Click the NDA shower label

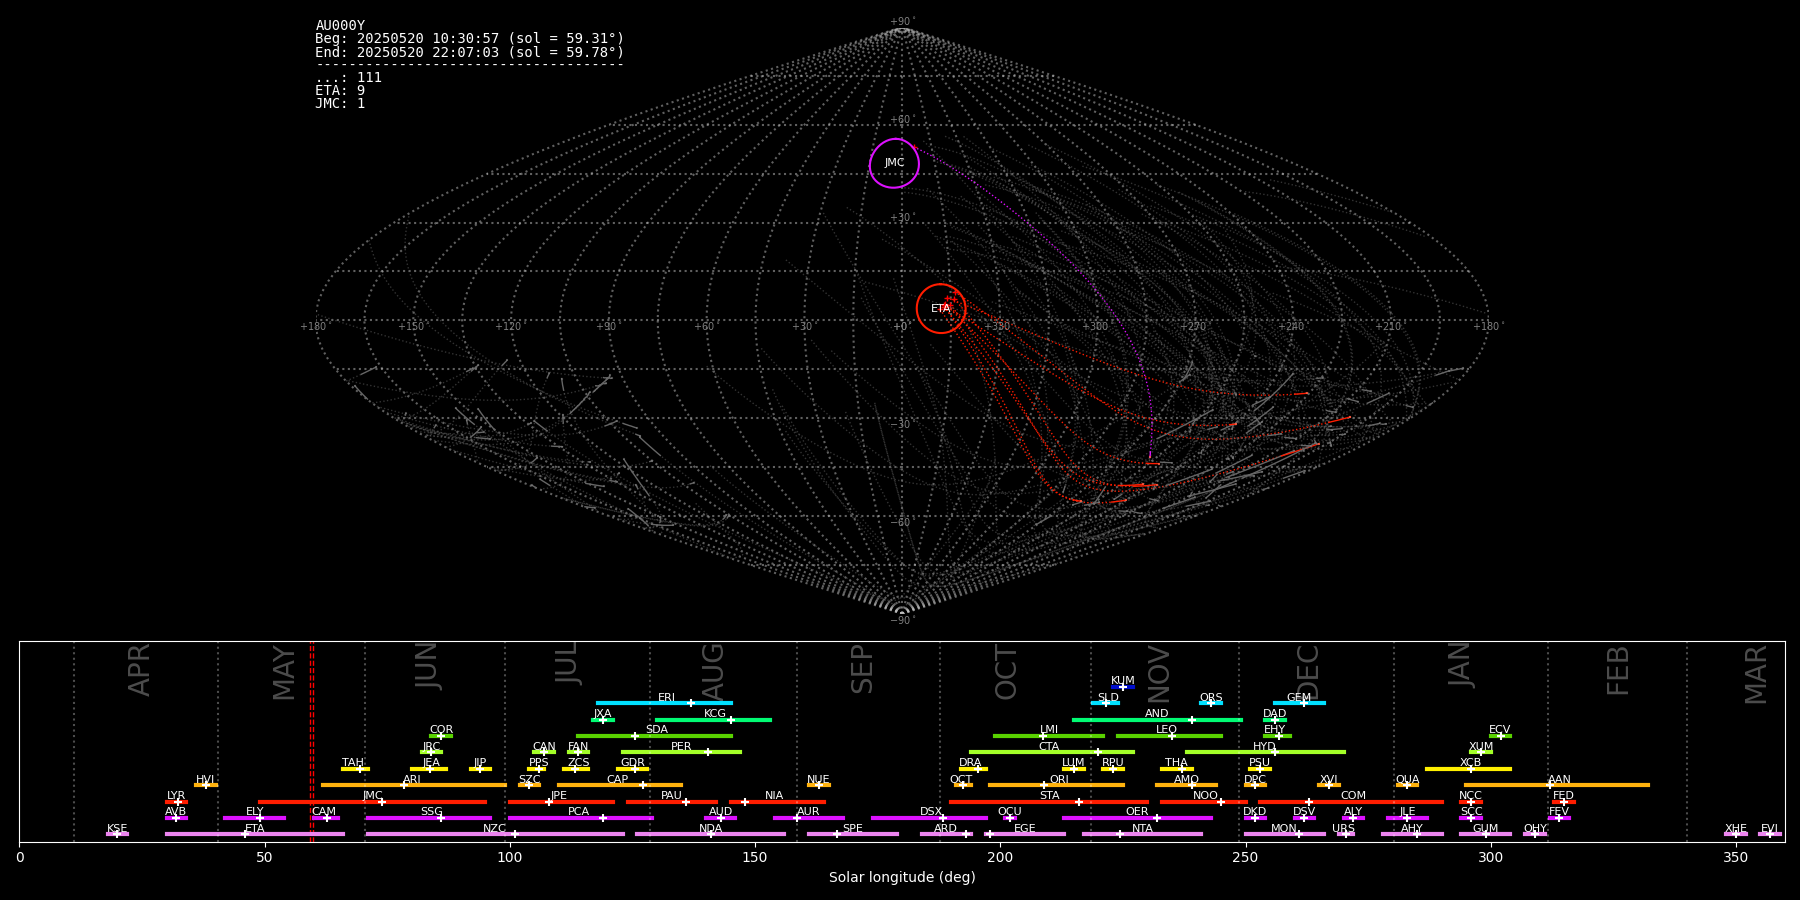[x=711, y=829]
